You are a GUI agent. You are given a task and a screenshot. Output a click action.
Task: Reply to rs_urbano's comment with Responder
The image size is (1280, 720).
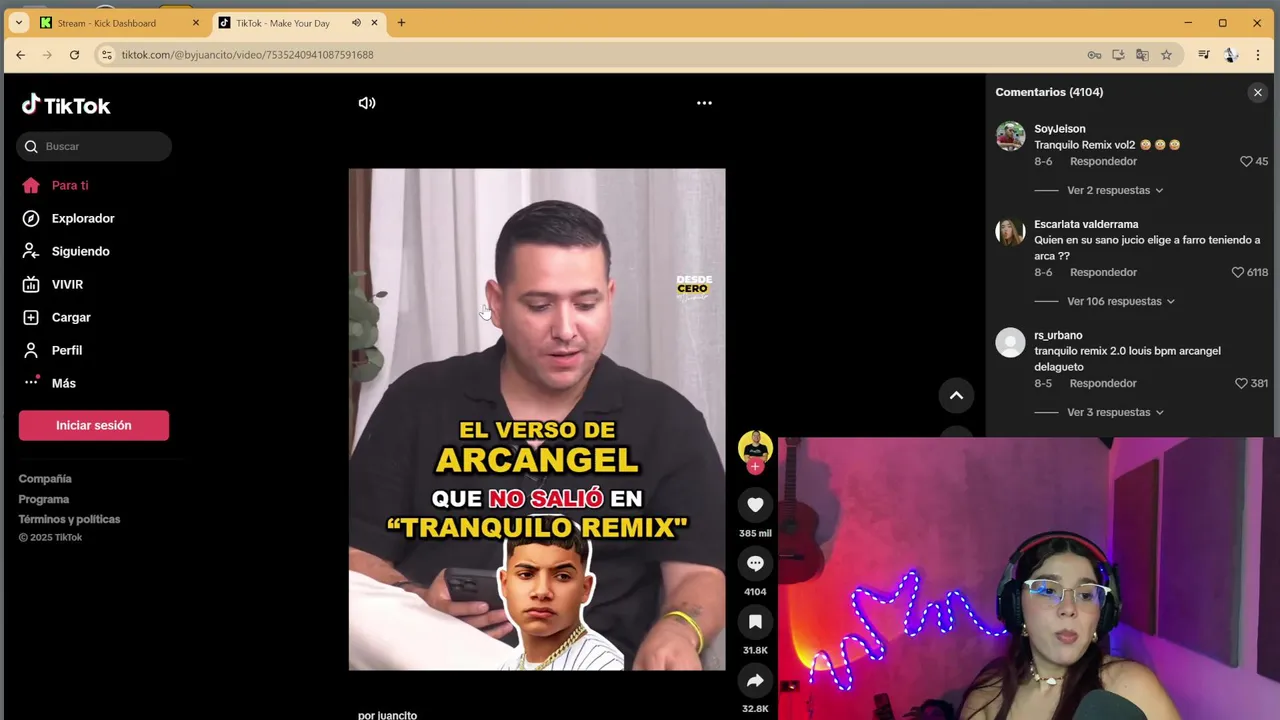click(1103, 383)
